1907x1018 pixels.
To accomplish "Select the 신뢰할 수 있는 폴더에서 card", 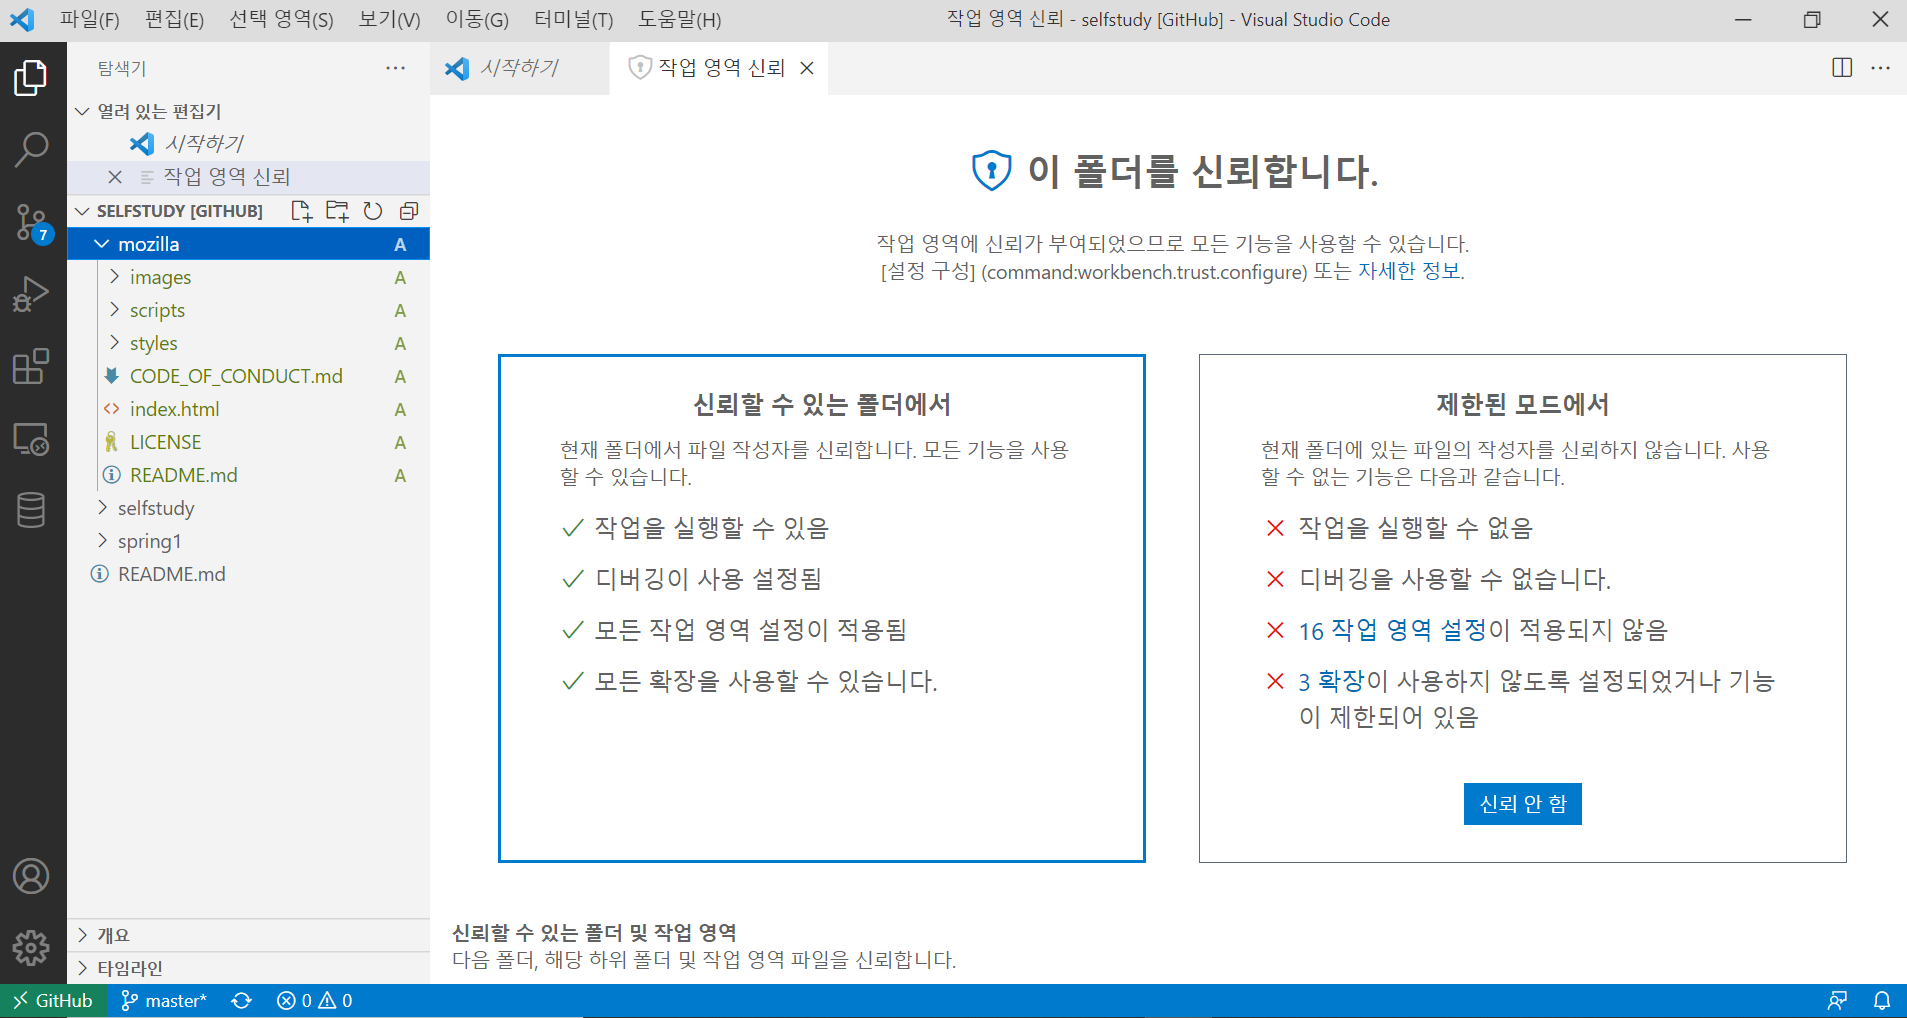I will [822, 608].
